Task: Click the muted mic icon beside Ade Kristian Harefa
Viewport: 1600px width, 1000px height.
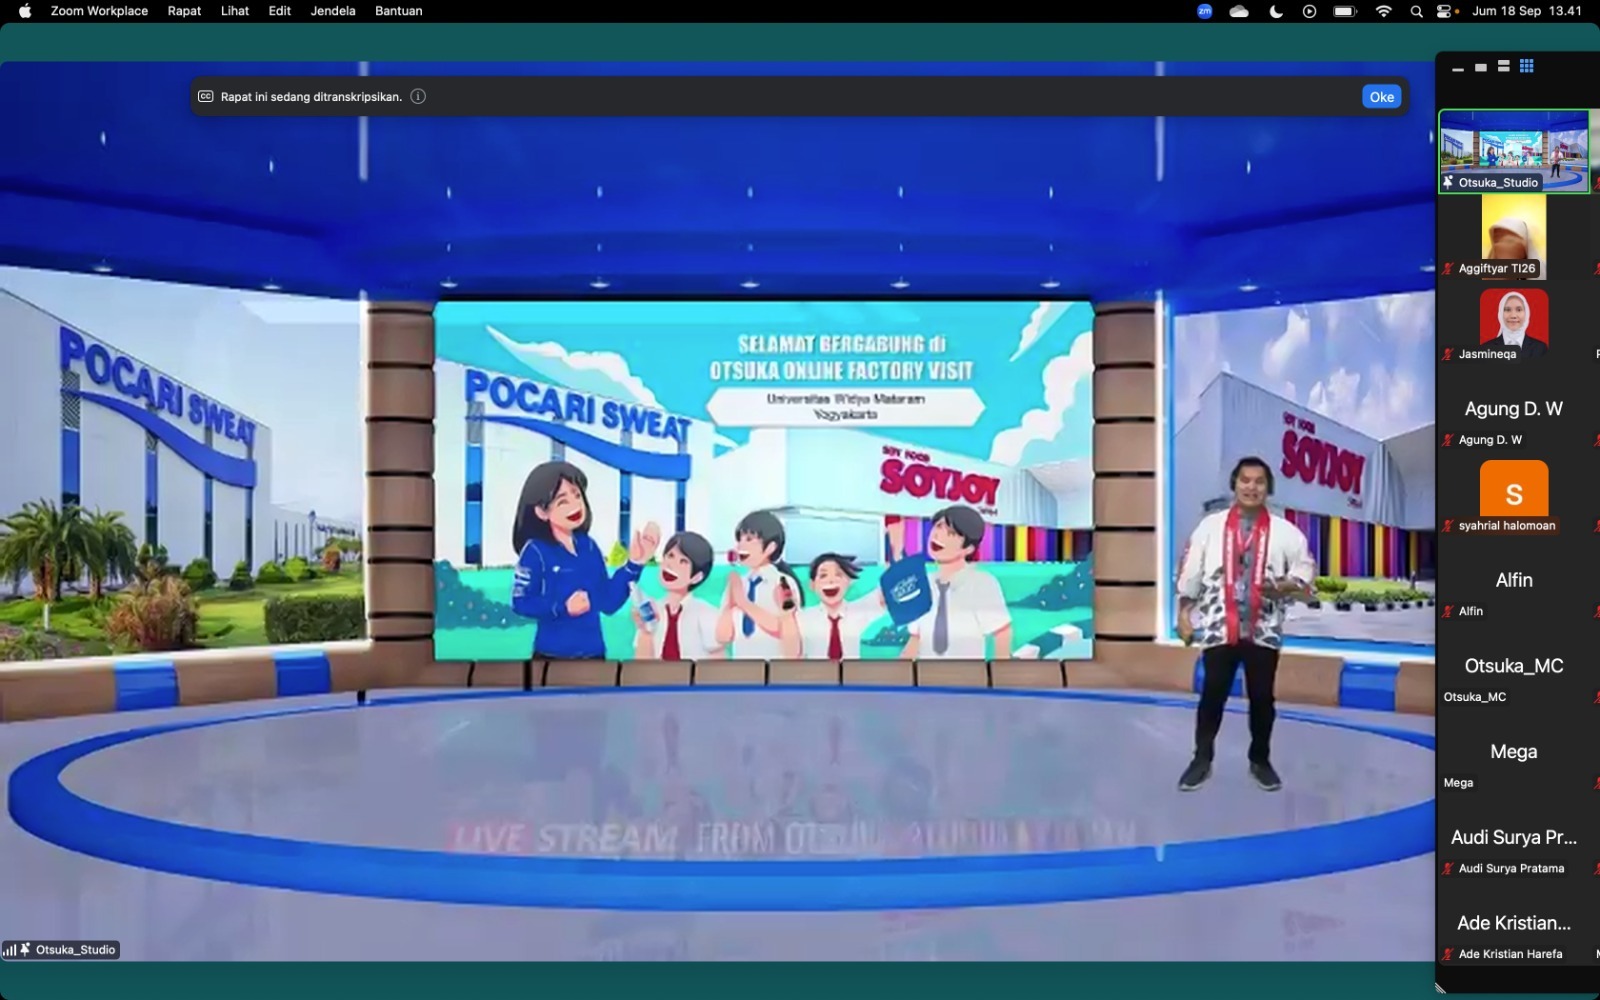Action: (1448, 954)
